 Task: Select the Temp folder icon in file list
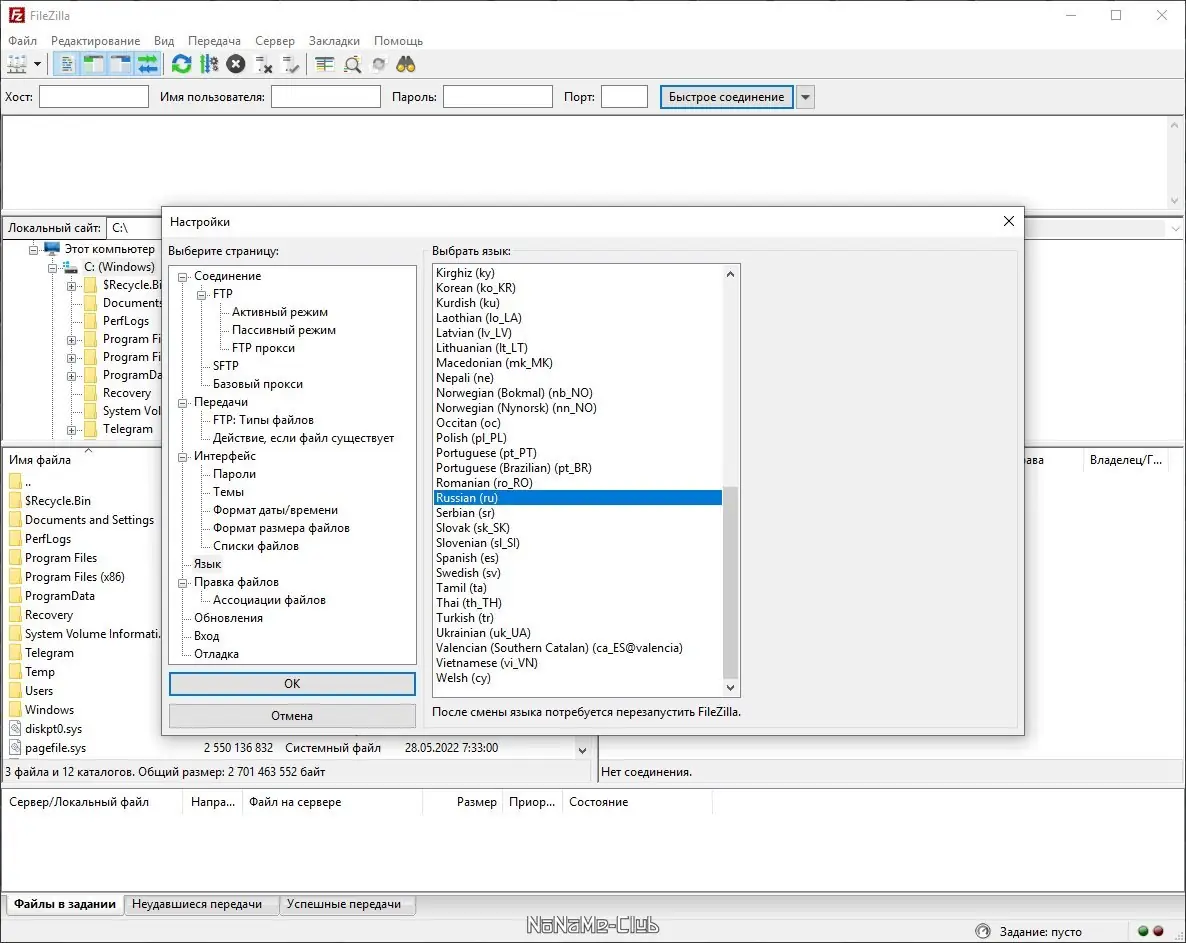click(x=15, y=672)
